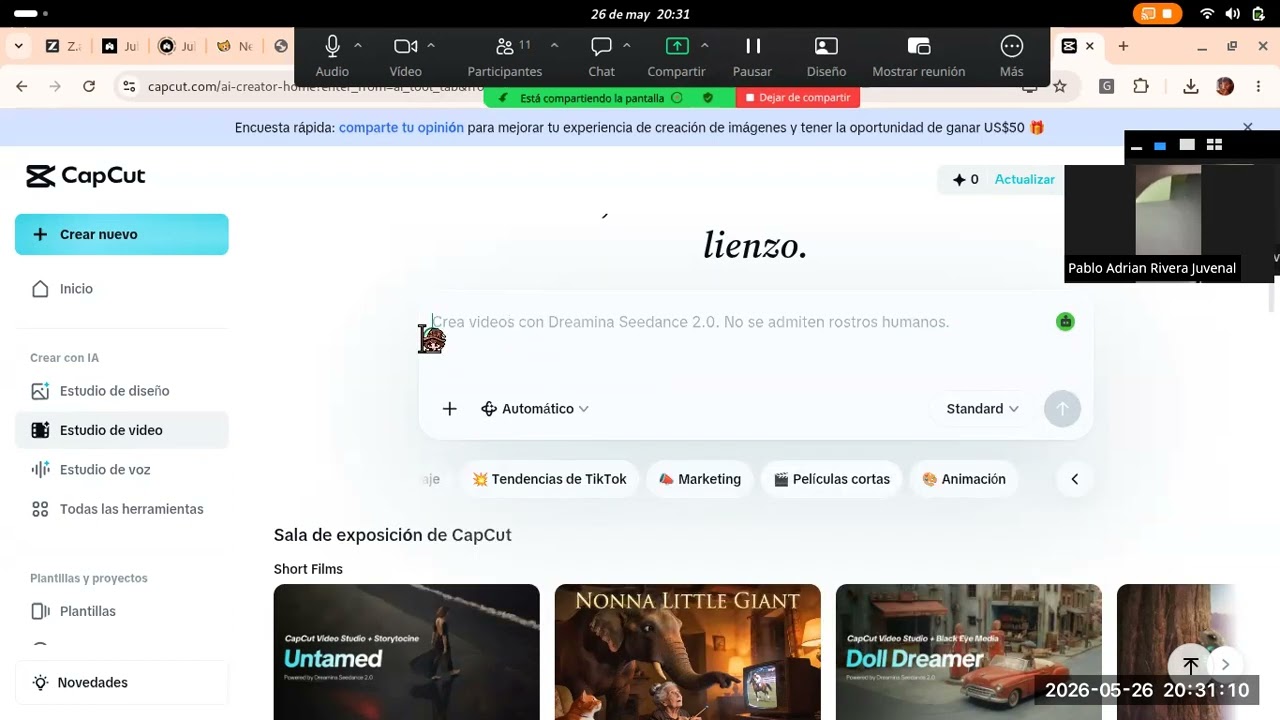The image size is (1280, 720).
Task: Click the green robot icon in prompt box
Action: coord(1065,322)
